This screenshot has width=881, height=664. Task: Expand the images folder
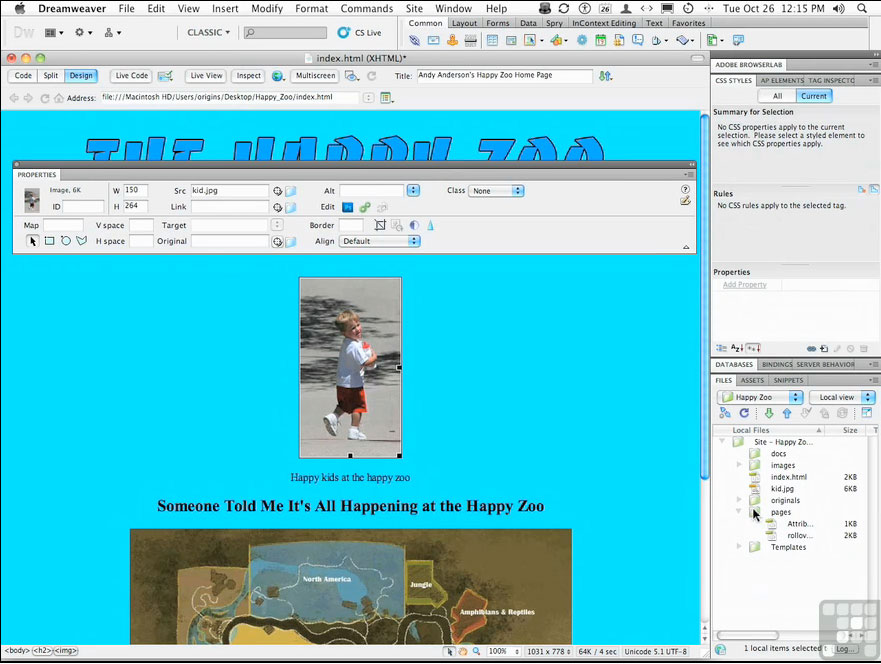[739, 465]
